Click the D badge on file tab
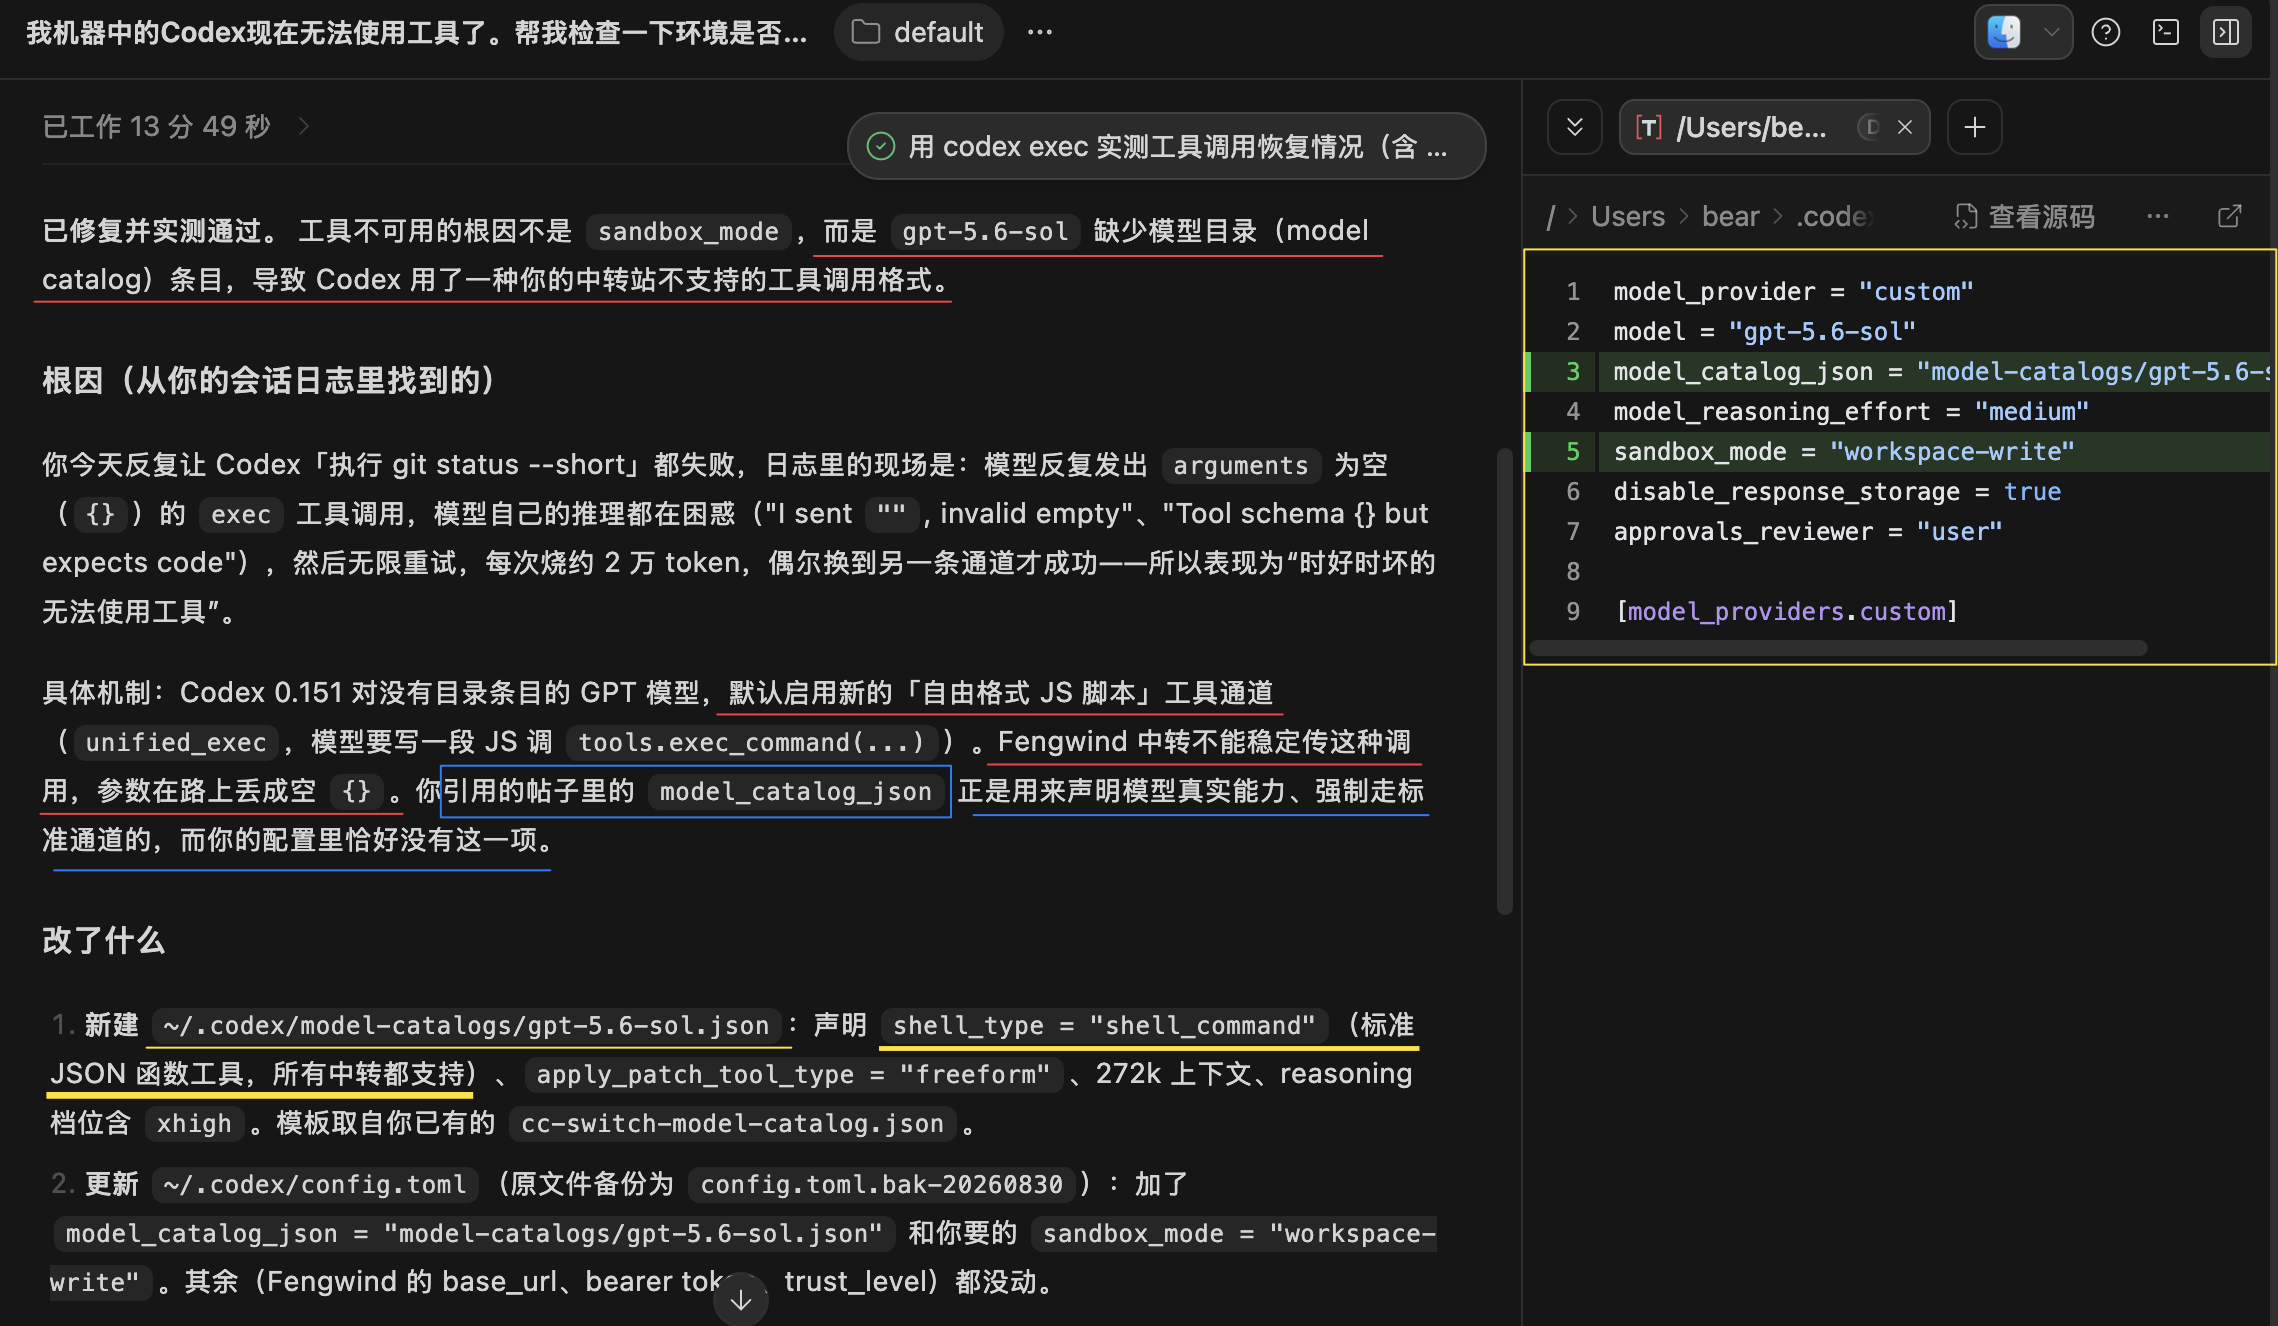This screenshot has height=1326, width=2278. pos(1868,127)
